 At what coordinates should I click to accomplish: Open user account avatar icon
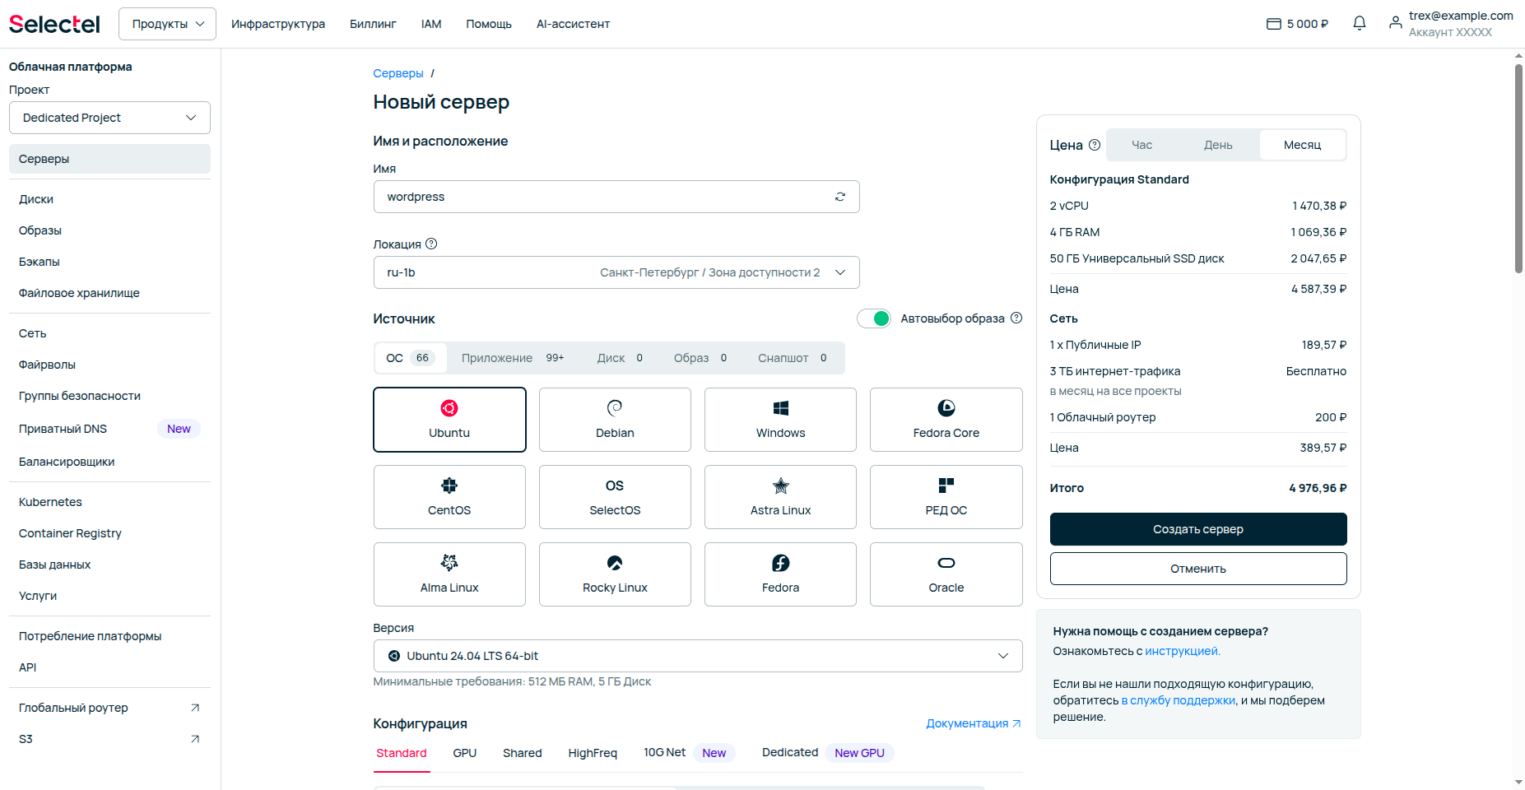1395,22
